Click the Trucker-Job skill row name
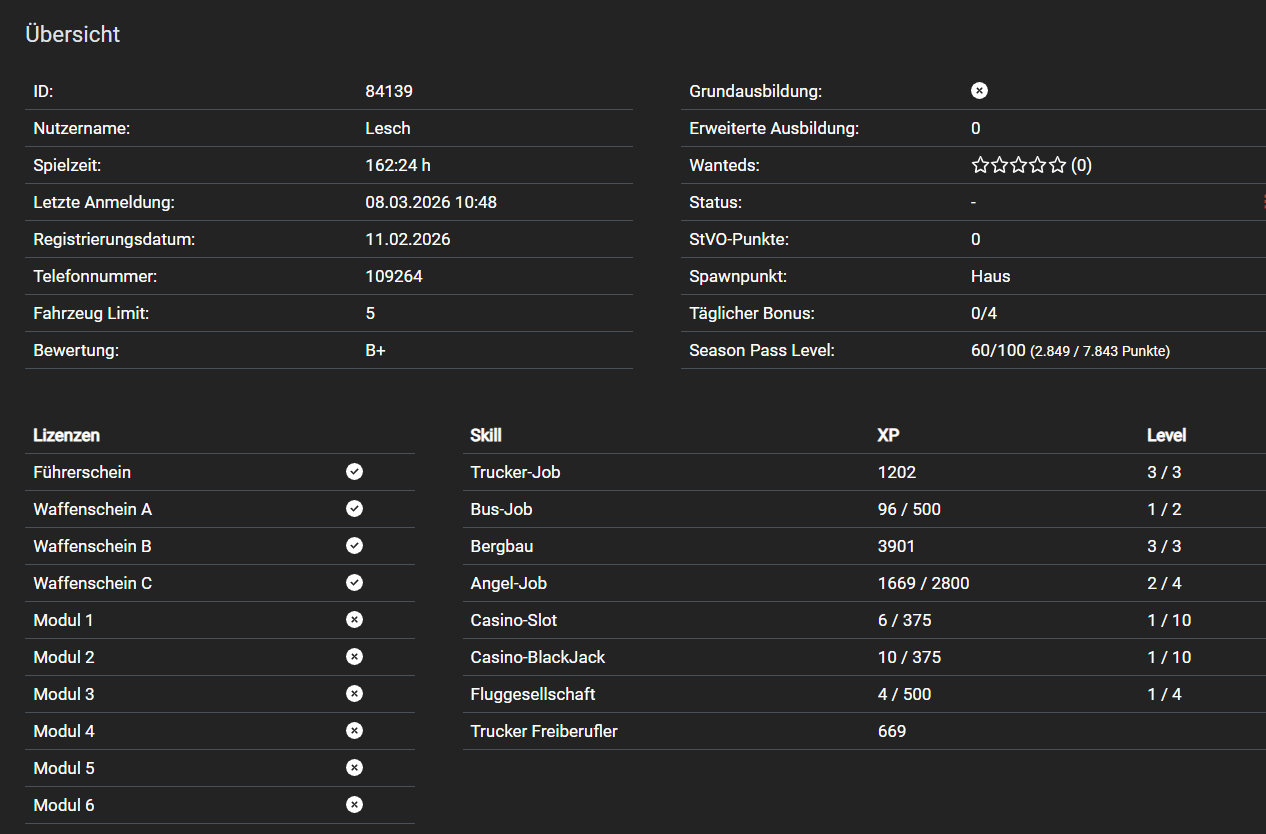This screenshot has width=1266, height=834. pyautogui.click(x=515, y=472)
